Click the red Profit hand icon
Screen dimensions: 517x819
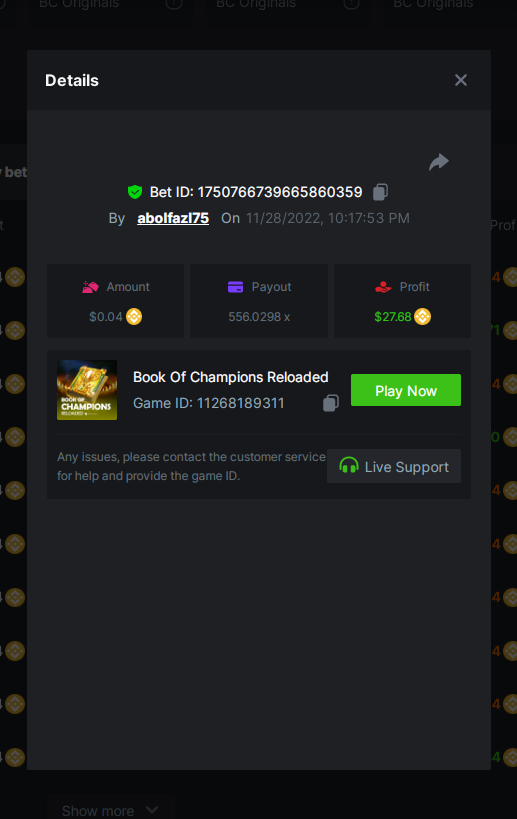coord(383,287)
